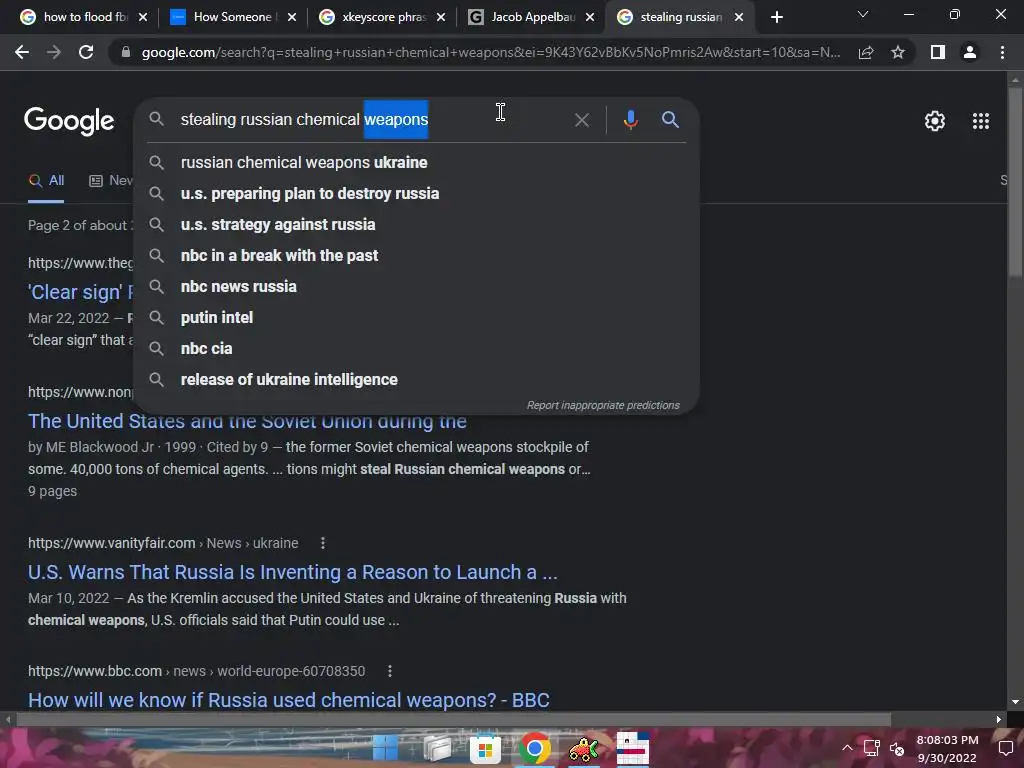Open the 'Clear sign' search result
The width and height of the screenshot is (1024, 768).
[80, 293]
